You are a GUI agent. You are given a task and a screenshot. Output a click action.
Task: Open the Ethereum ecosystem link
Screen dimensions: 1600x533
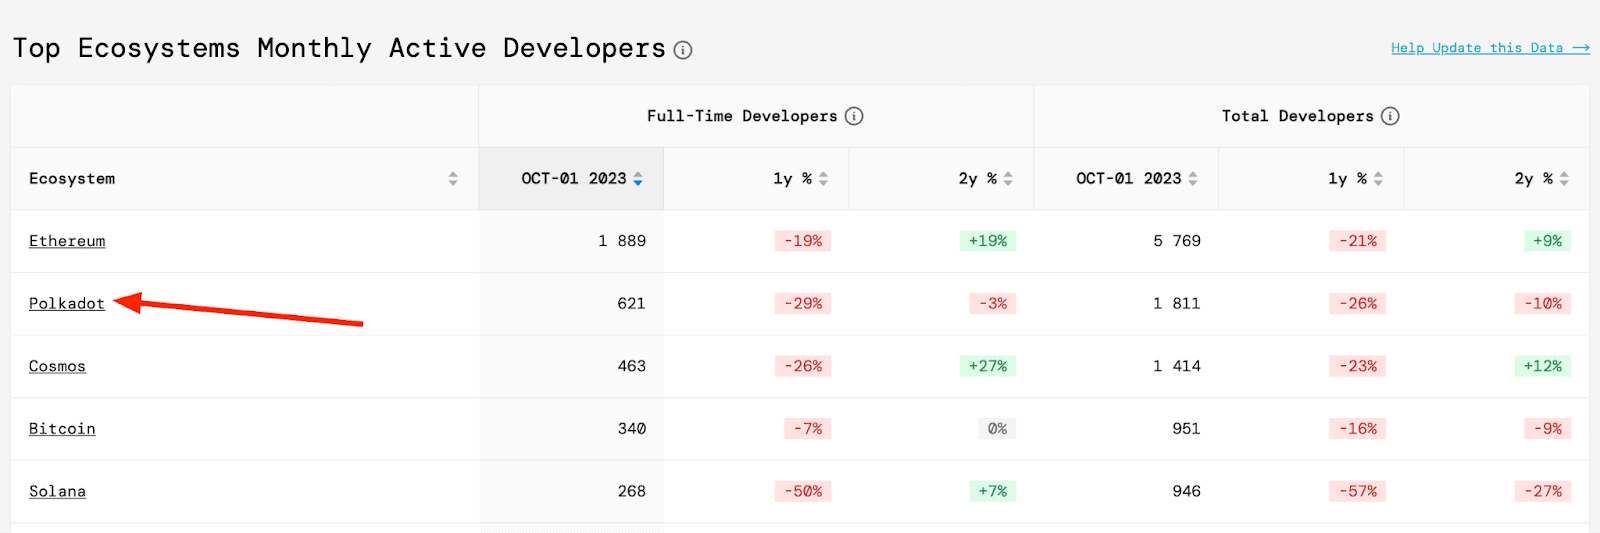(67, 241)
